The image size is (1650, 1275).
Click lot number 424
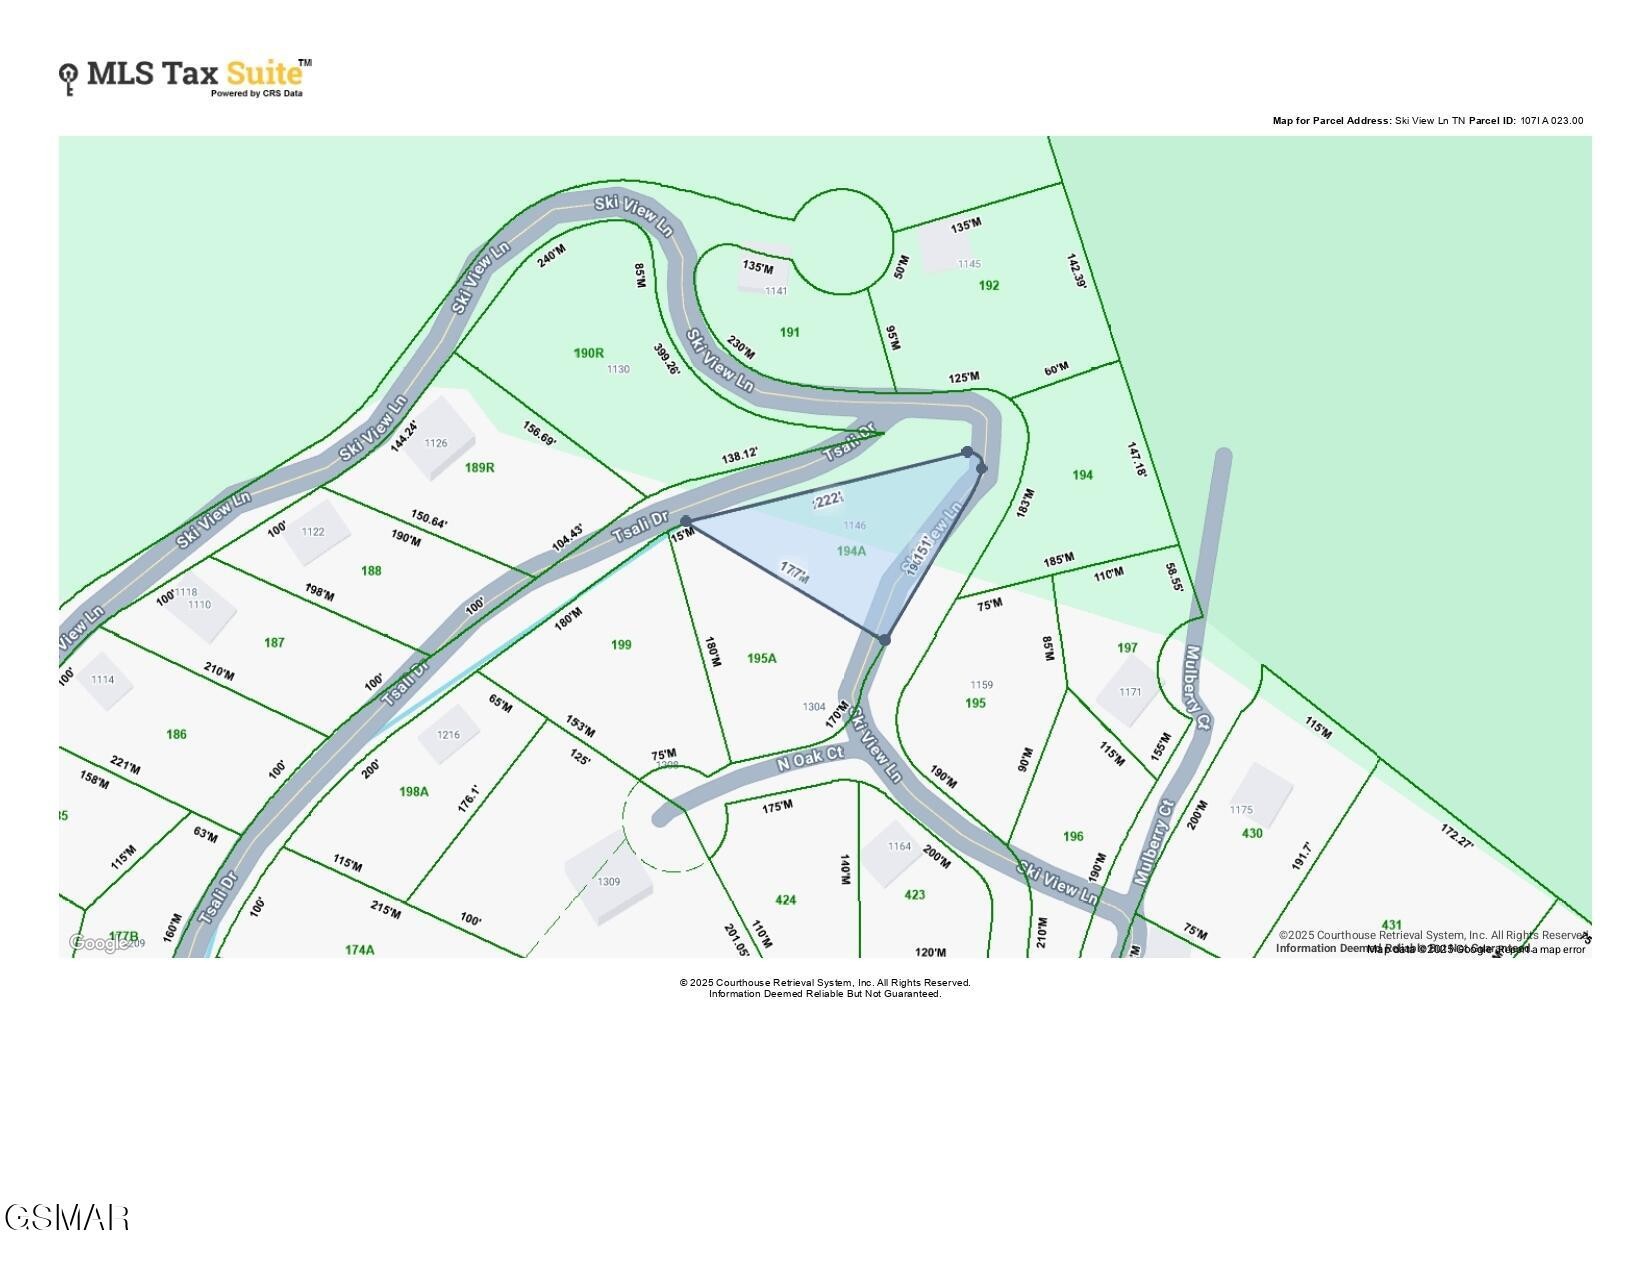786,901
